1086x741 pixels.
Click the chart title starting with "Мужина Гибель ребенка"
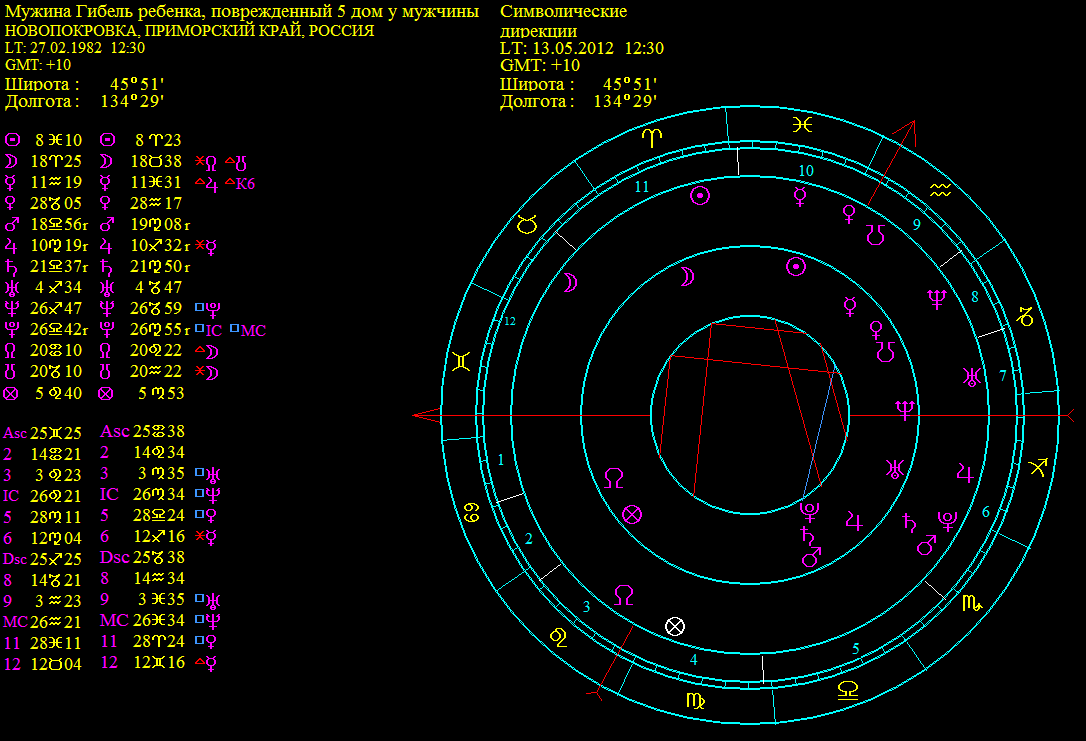point(242,12)
